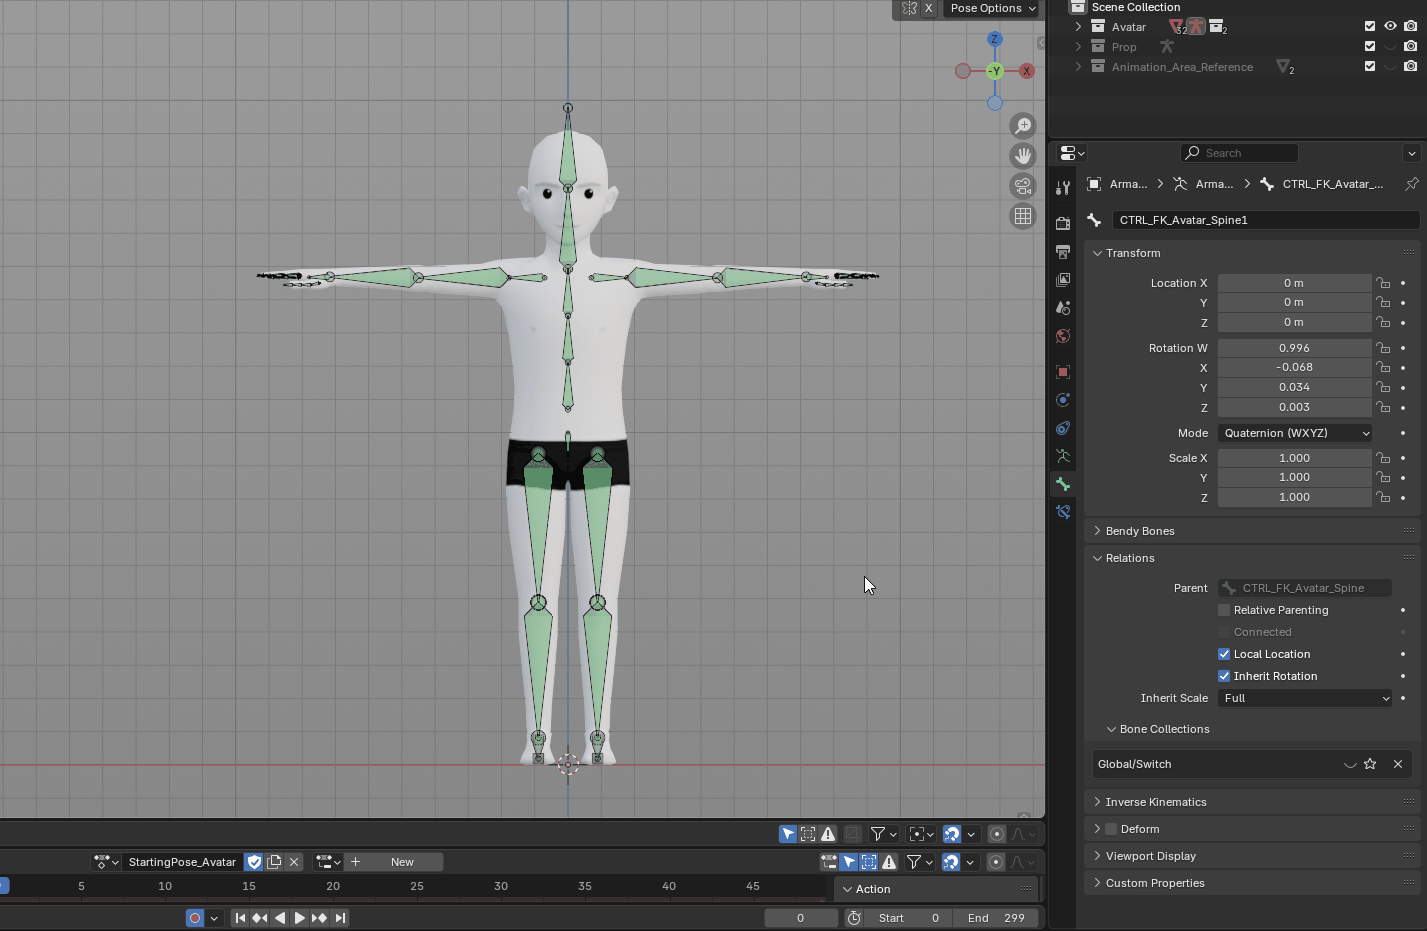Open the Tool properties tab (wrench icon)
Image resolution: width=1427 pixels, height=931 pixels.
pyautogui.click(x=1063, y=188)
